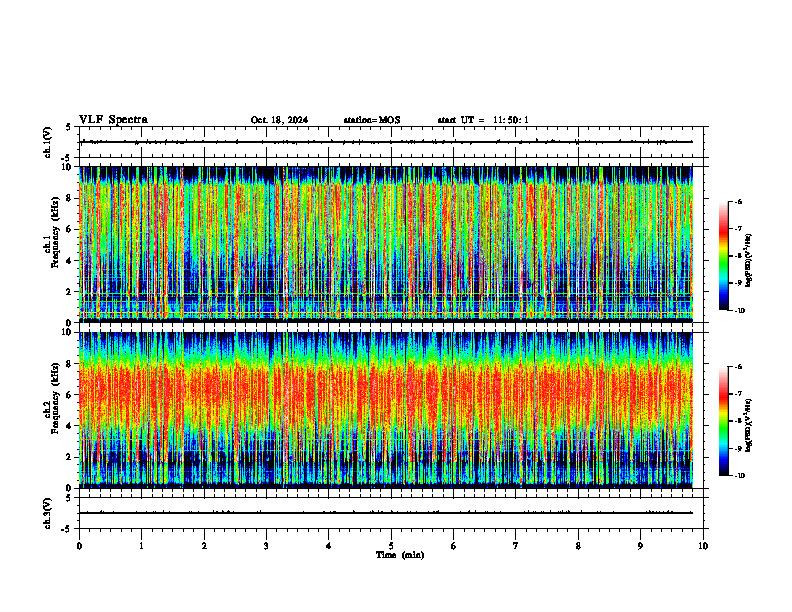The width and height of the screenshot is (792, 612).
Task: Click the -9 value on ch.1 colorbar
Action: (x=738, y=283)
